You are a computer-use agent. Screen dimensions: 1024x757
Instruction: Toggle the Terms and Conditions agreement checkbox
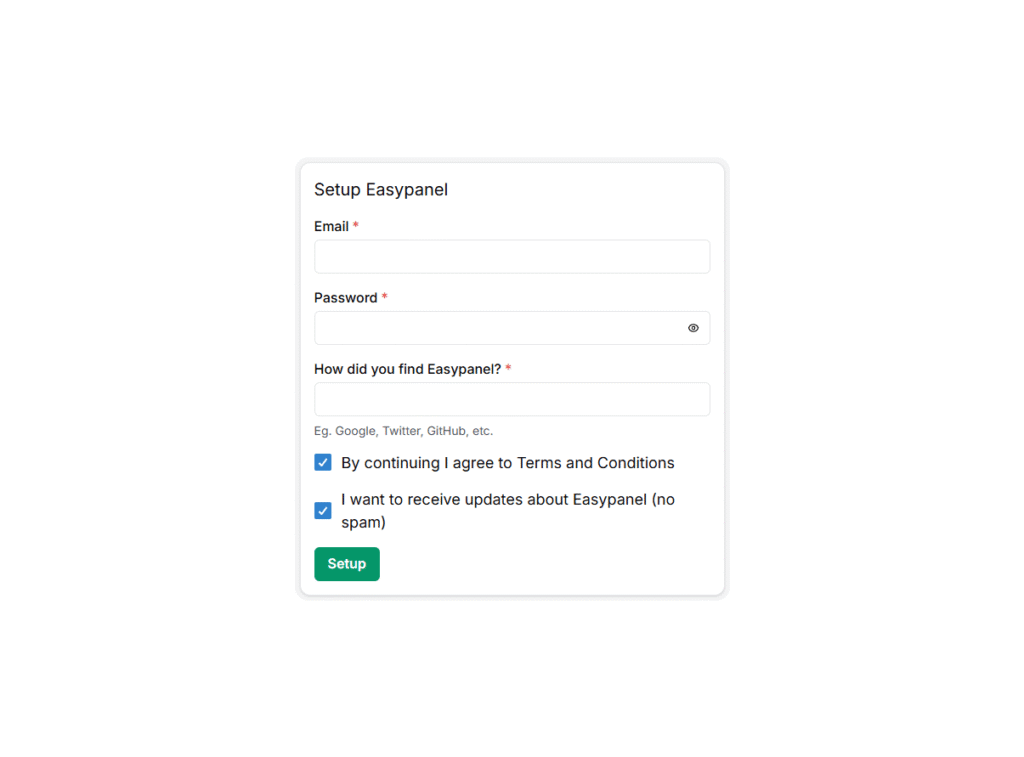pyautogui.click(x=323, y=462)
